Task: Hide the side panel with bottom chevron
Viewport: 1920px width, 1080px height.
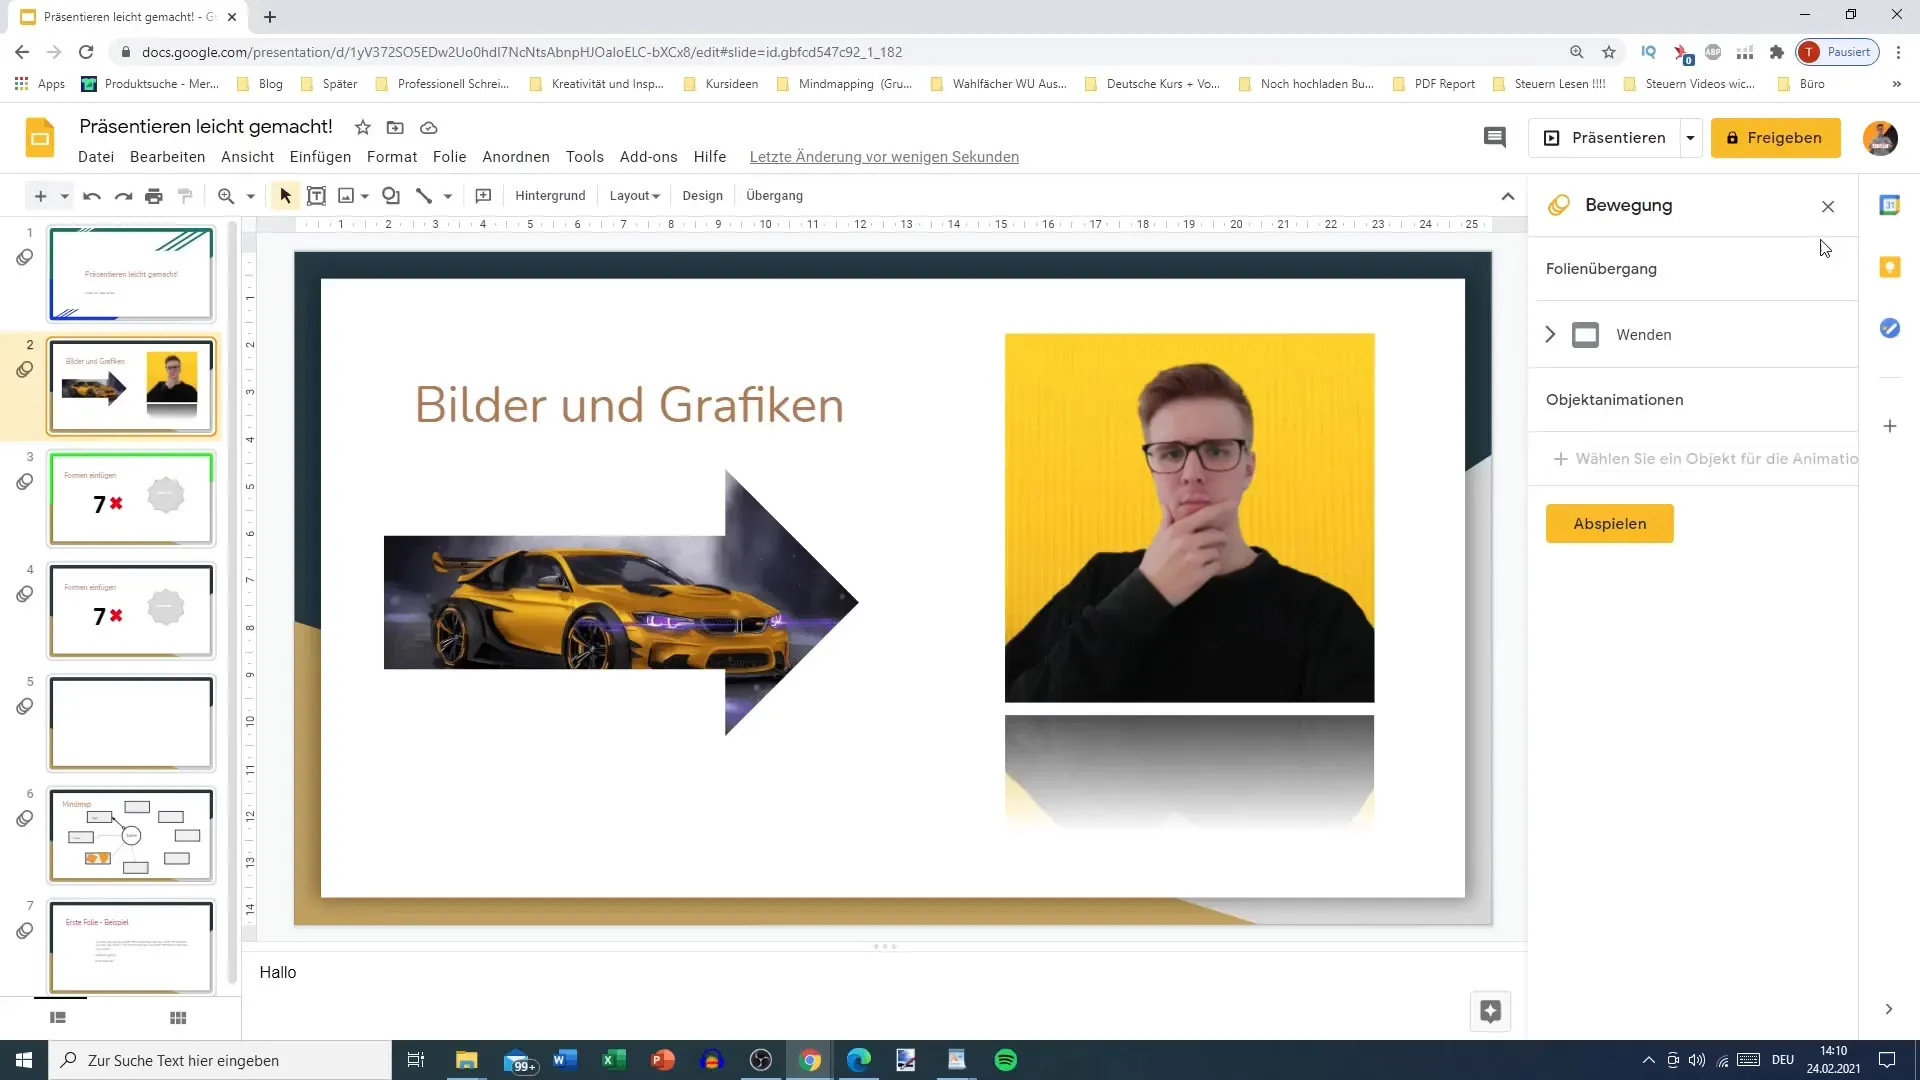Action: click(x=1888, y=1009)
